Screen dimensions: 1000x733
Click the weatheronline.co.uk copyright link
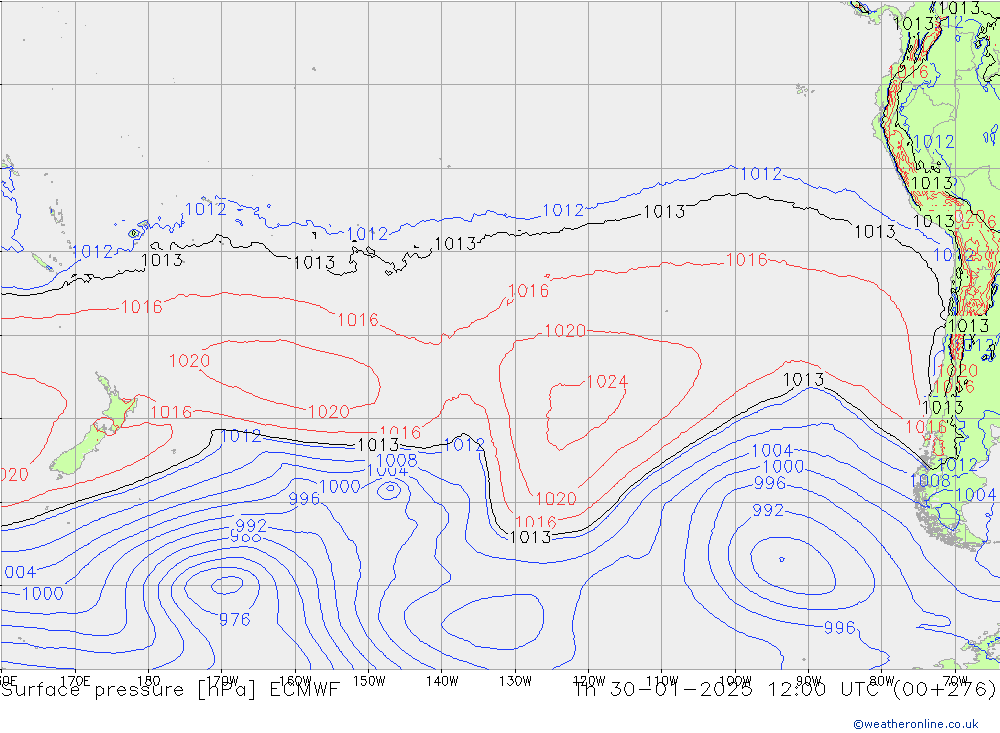(x=915, y=723)
